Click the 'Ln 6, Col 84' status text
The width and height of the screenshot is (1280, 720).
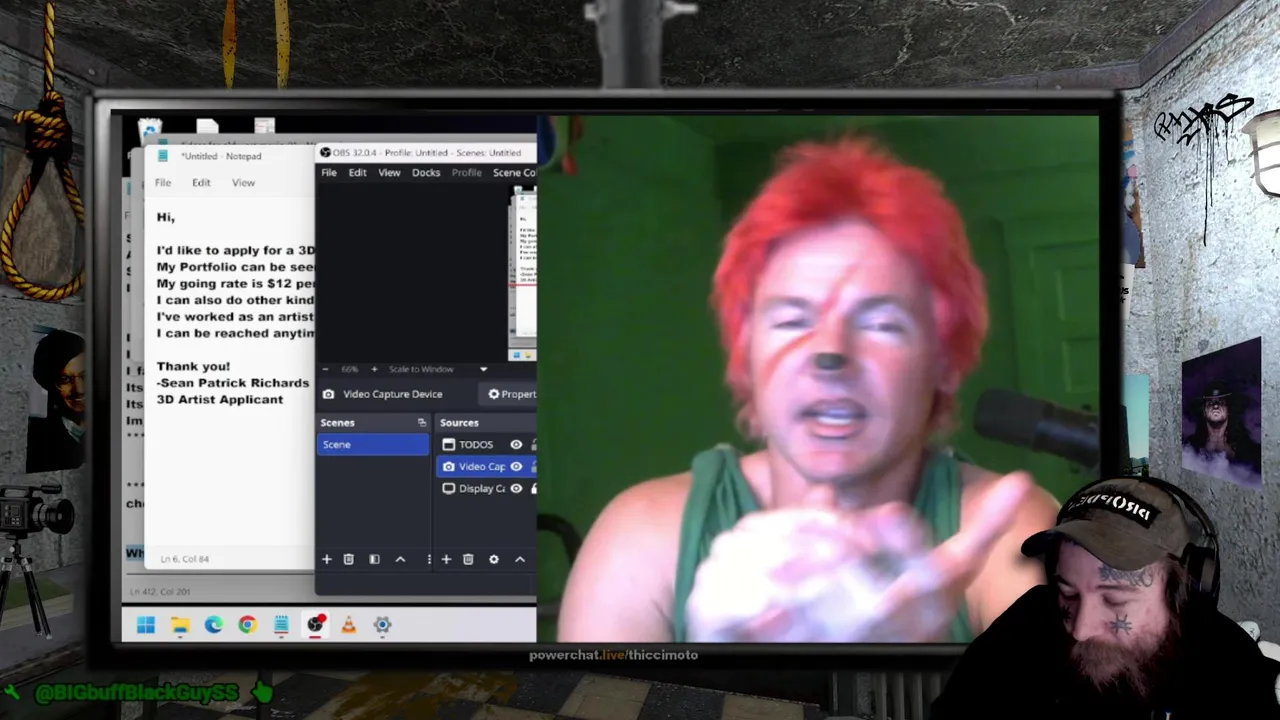click(x=184, y=559)
